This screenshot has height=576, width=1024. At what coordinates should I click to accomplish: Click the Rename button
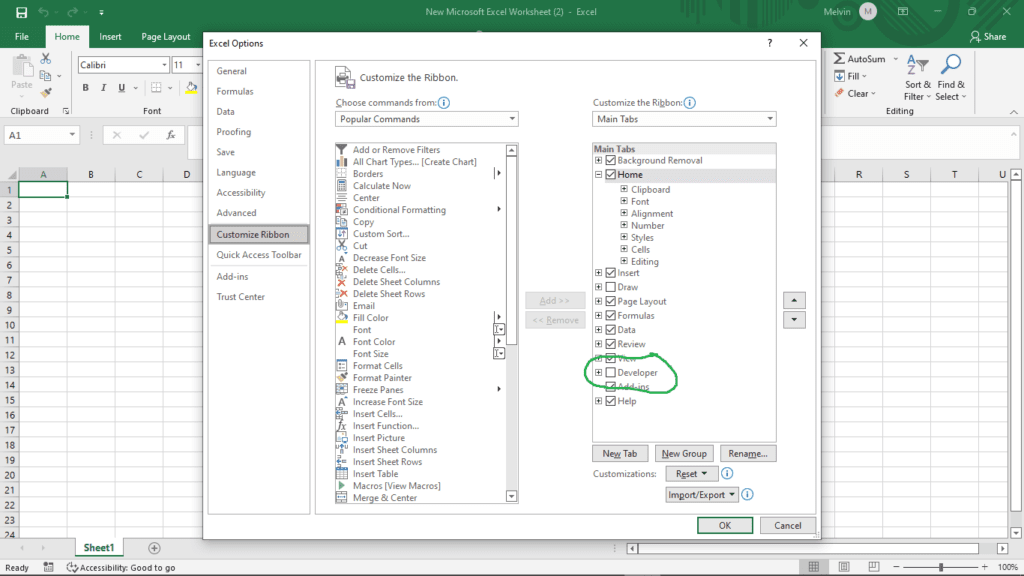[747, 452]
